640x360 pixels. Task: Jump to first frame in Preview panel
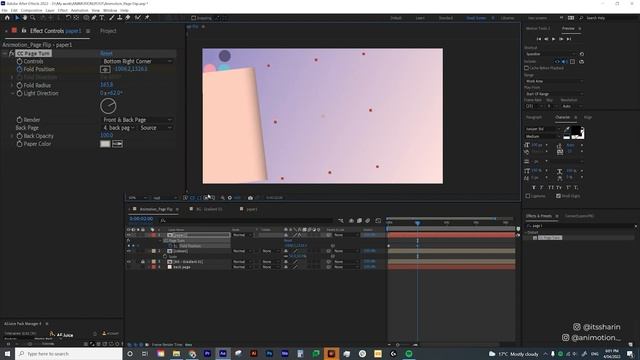[539, 39]
